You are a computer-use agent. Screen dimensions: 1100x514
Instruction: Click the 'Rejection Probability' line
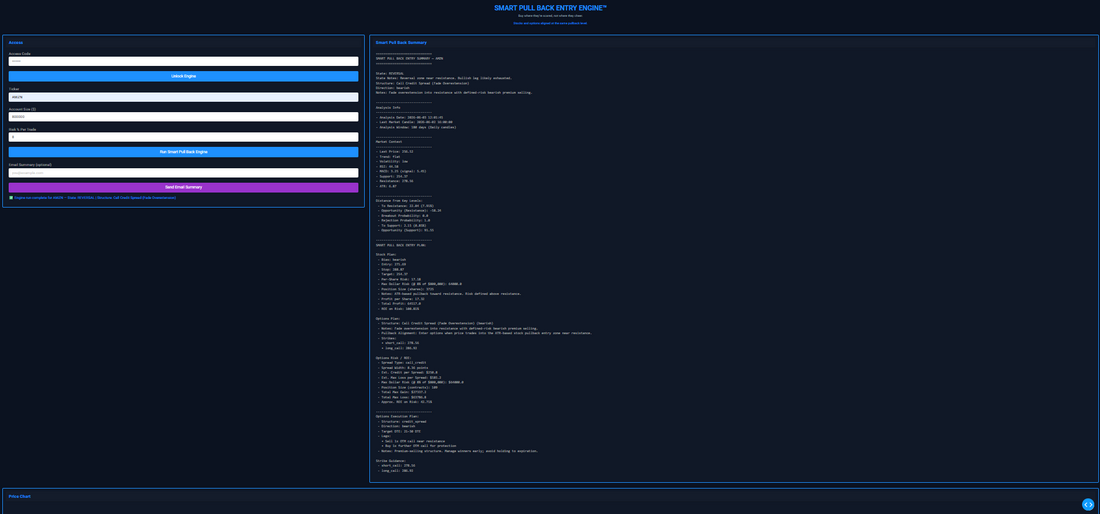click(x=405, y=220)
